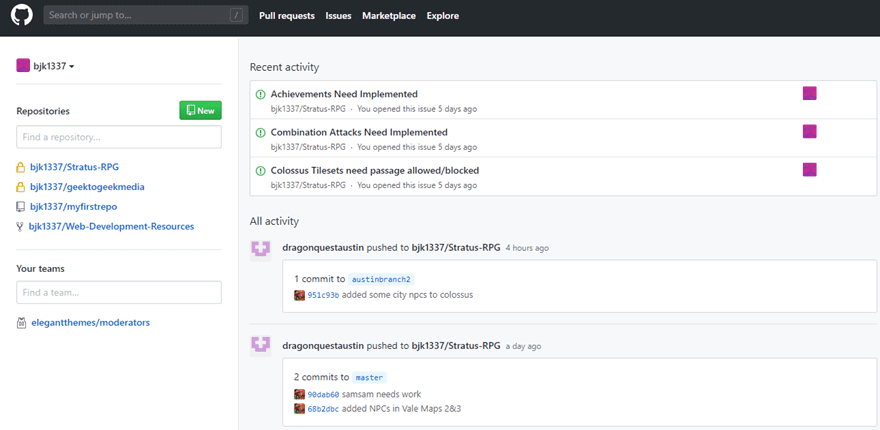Click lock icon beside bjk1337/Stratus-RPG
Screen dimensions: 880x430
point(20,167)
